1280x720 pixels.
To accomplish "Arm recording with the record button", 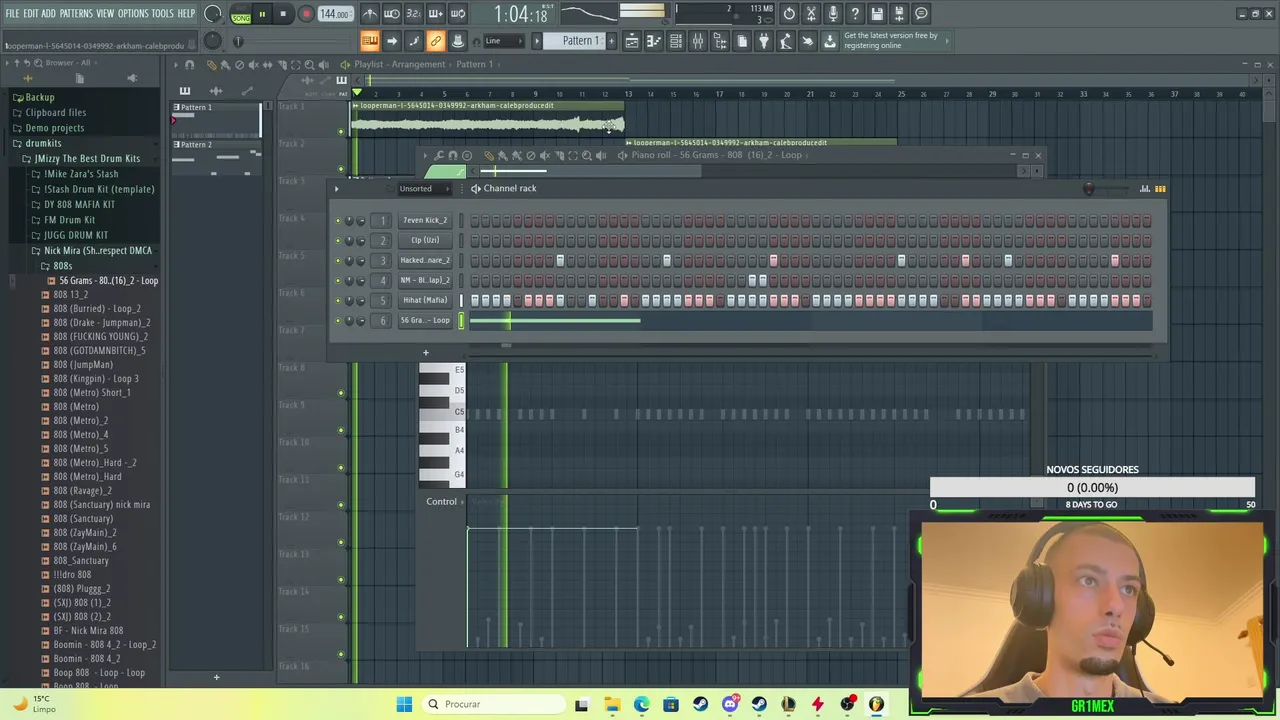I will click(x=306, y=14).
